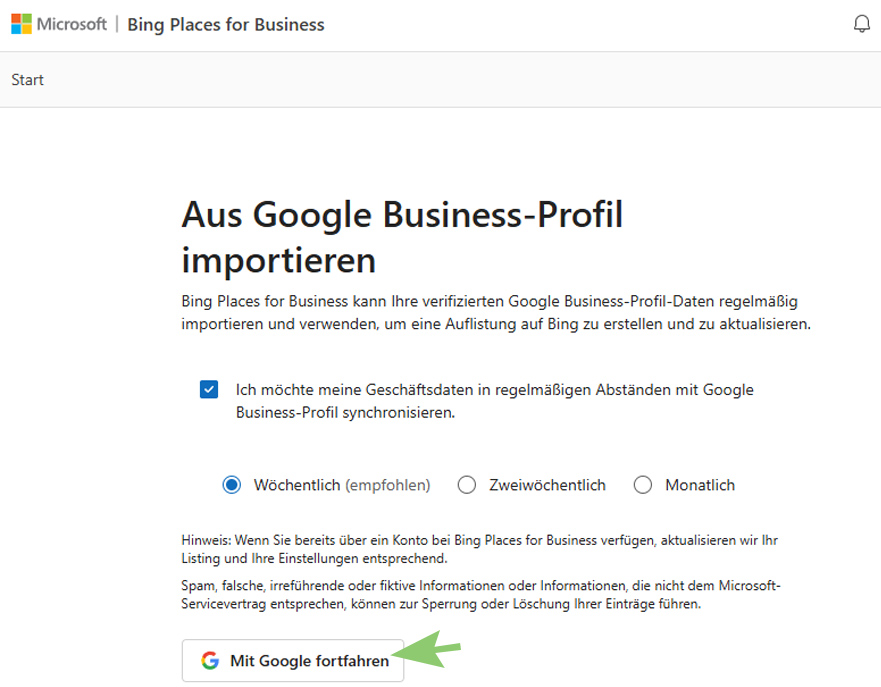This screenshot has width=881, height=687.
Task: Open the notifications bell
Action: click(861, 24)
